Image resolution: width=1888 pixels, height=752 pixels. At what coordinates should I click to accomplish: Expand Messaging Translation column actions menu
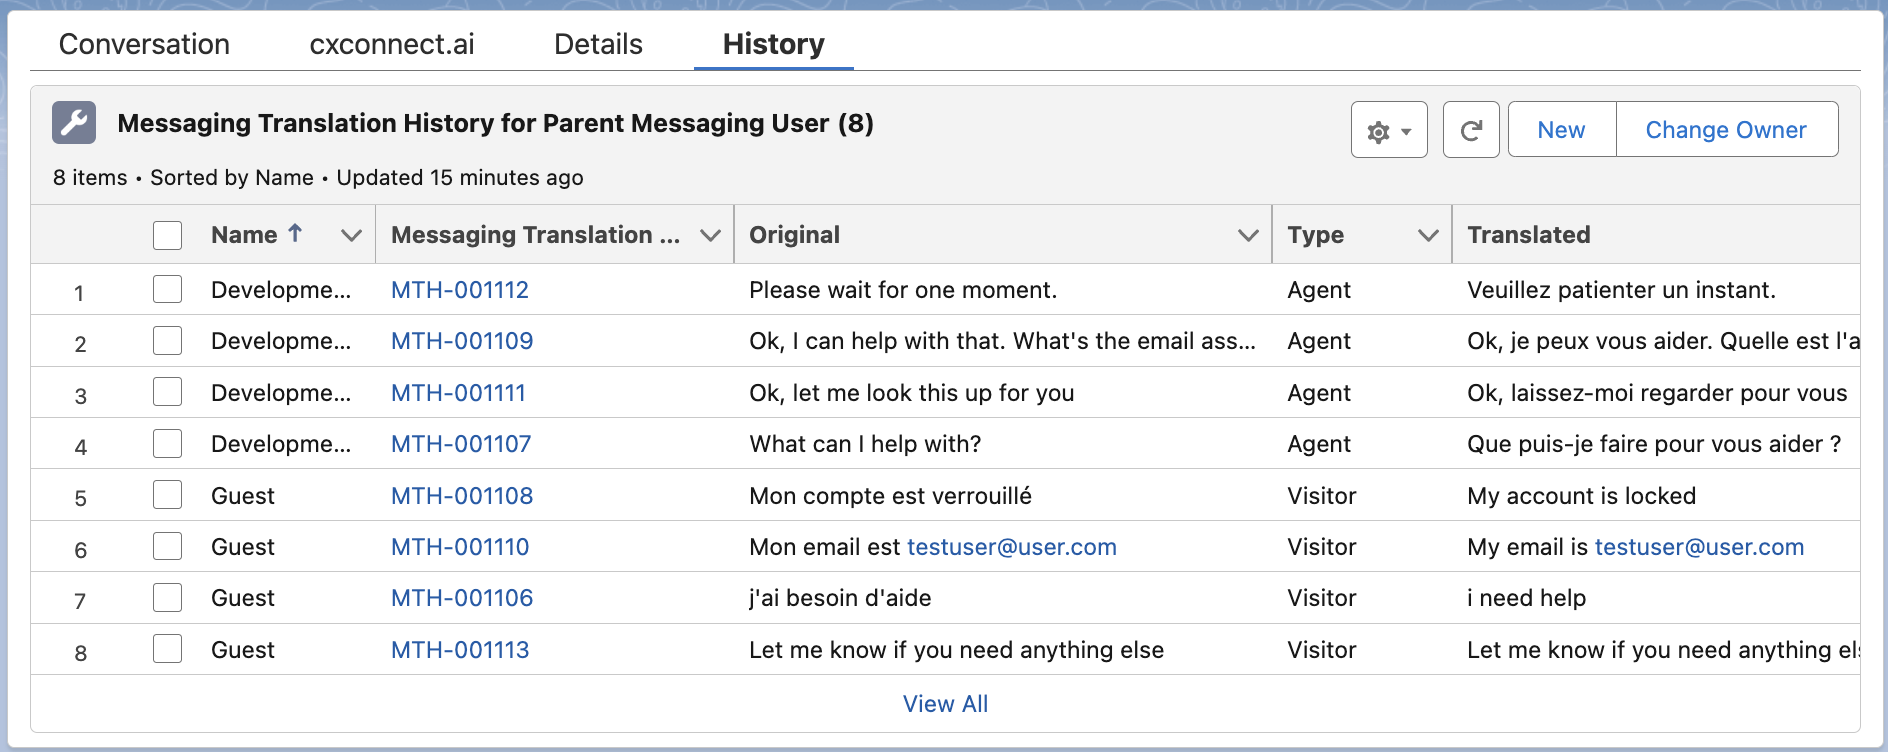(710, 235)
